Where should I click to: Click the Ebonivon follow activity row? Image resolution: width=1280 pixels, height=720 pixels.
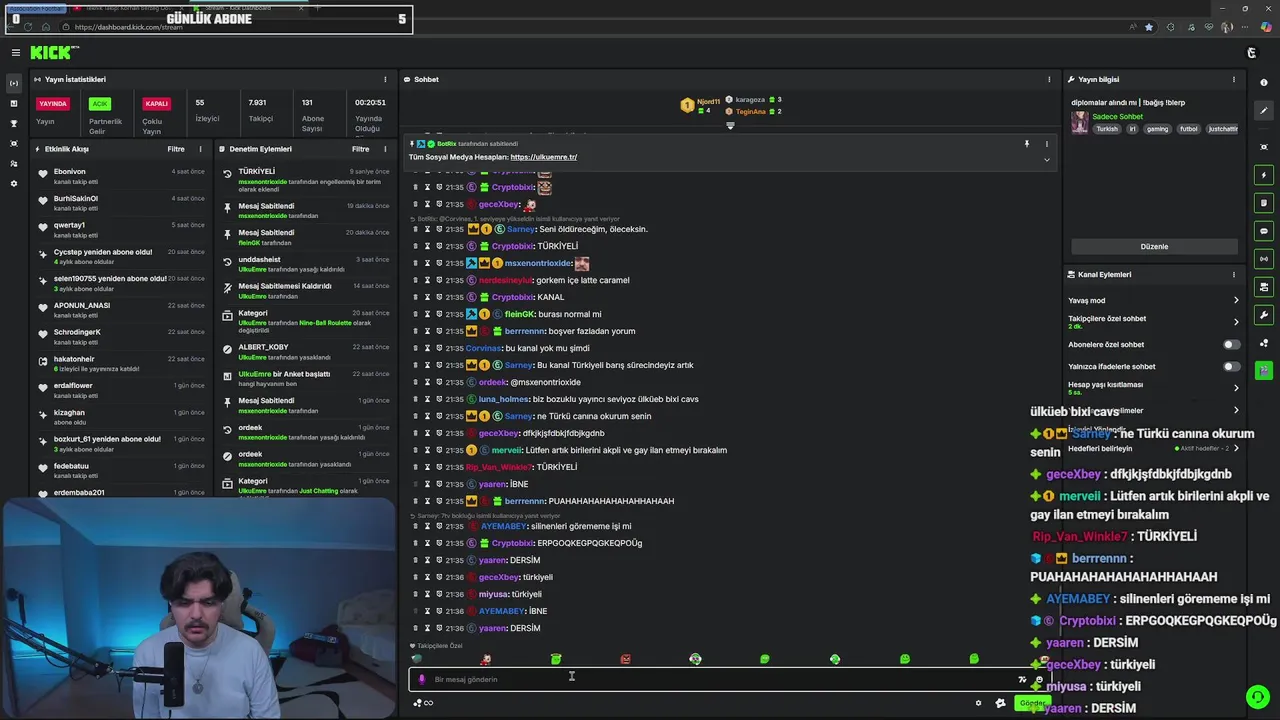(120, 175)
